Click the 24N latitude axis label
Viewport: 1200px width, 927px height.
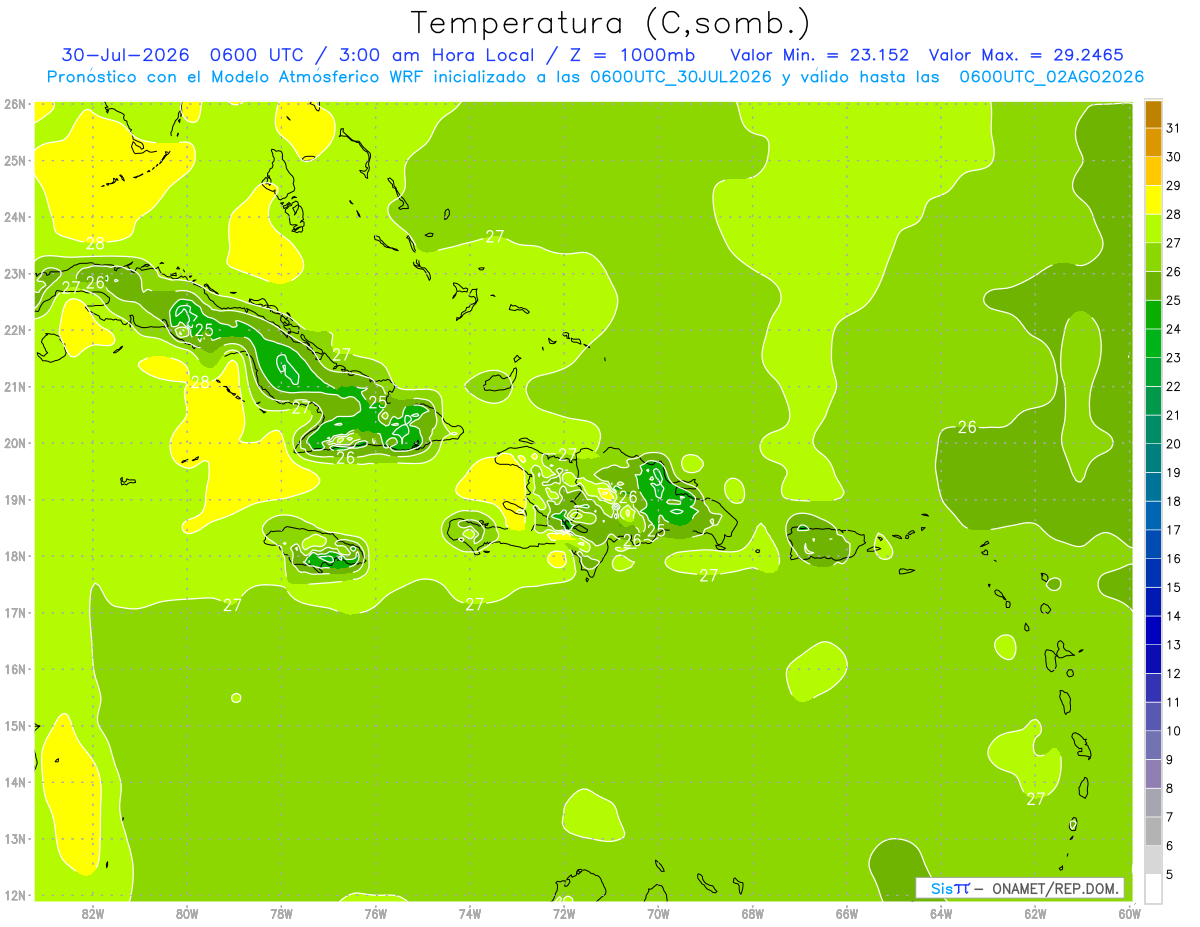16,217
